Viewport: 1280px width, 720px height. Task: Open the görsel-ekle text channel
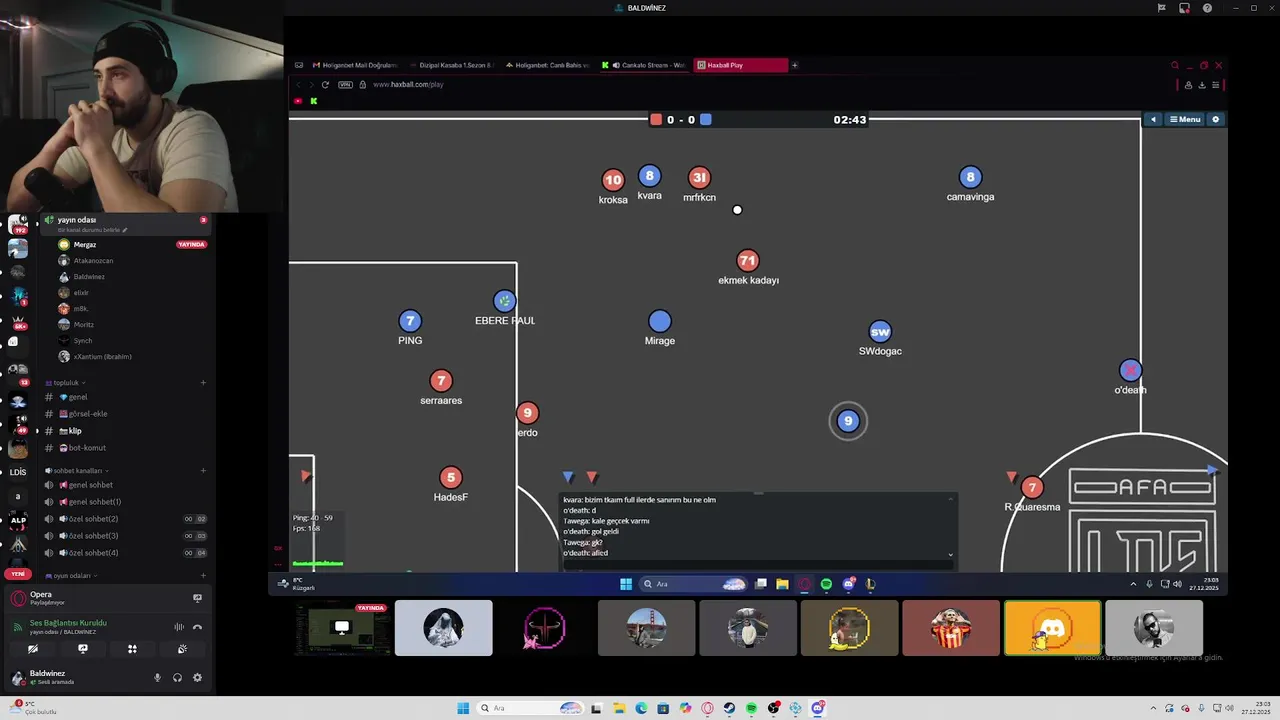[x=125, y=414]
